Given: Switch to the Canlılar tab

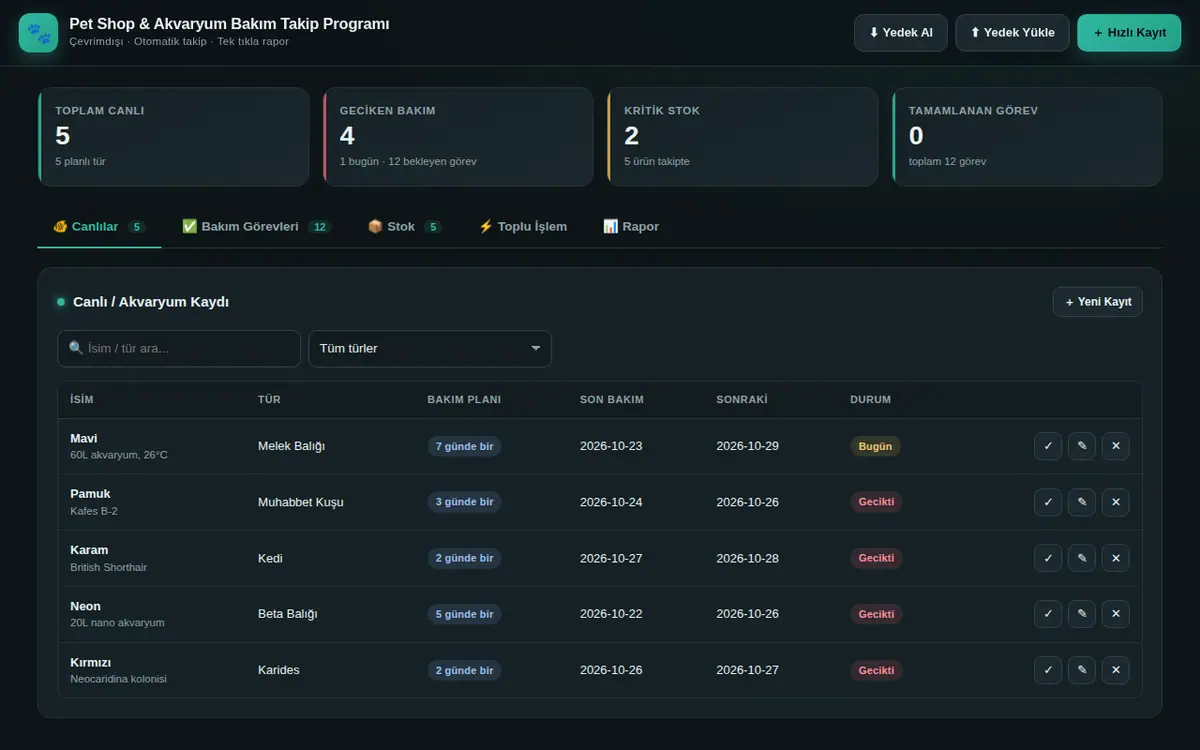Looking at the screenshot, I should click(99, 227).
